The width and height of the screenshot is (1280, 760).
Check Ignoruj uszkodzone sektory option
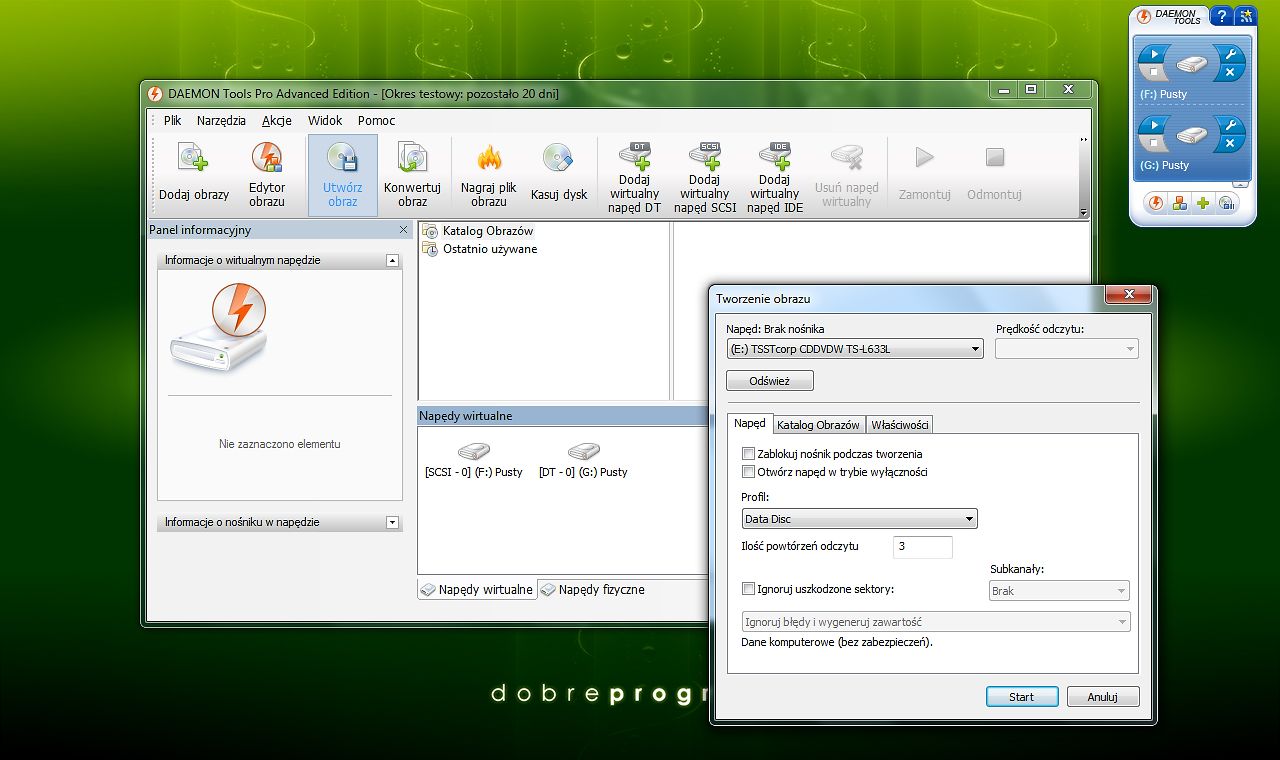pyautogui.click(x=748, y=589)
